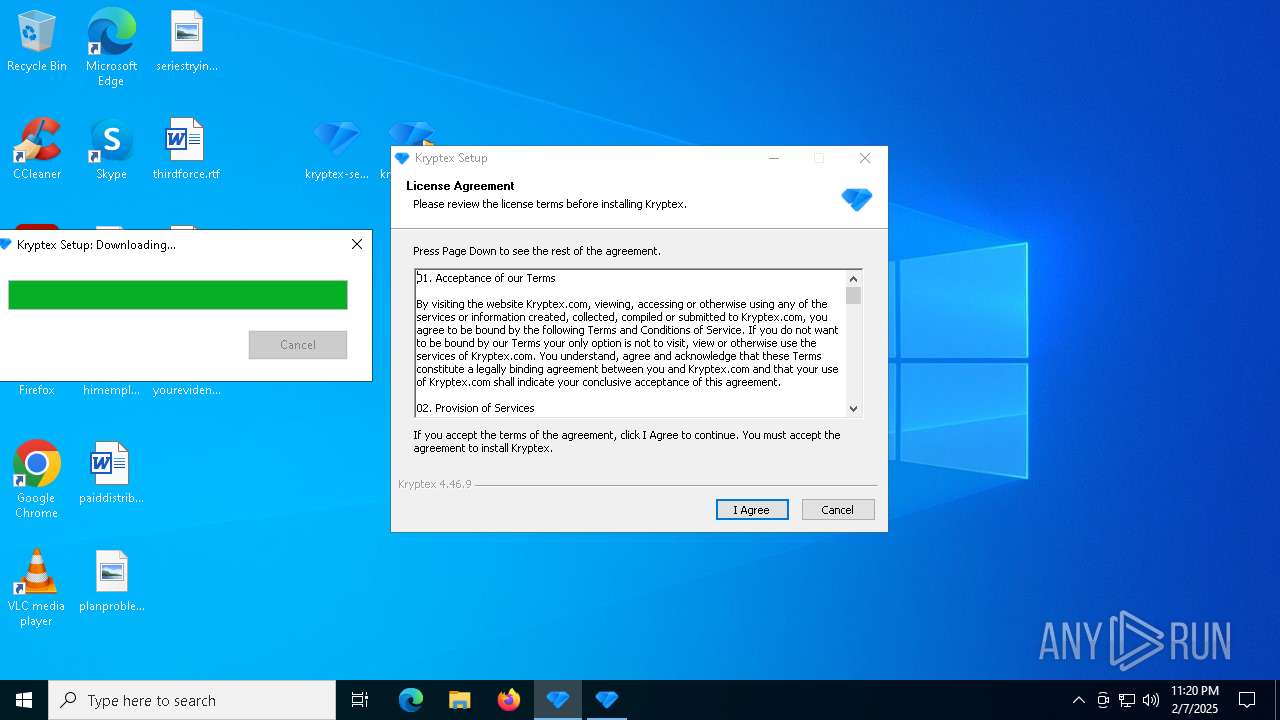Open the CCleaner desktop shortcut

tap(36, 149)
